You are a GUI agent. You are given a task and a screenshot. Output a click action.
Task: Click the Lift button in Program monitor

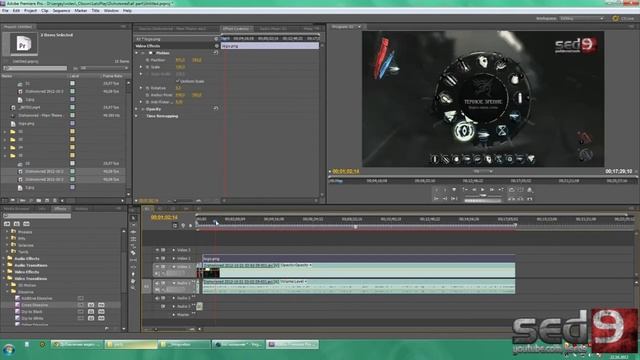[511, 199]
